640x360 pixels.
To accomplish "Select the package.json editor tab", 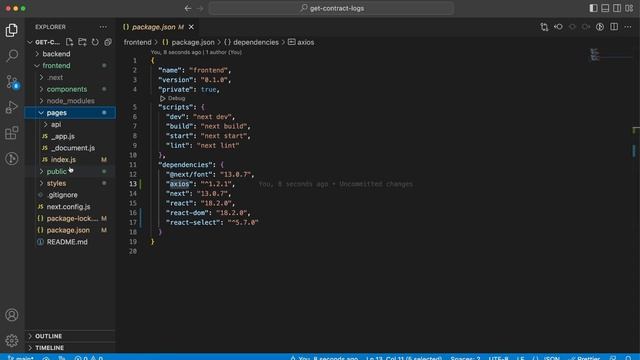I will [x=159, y=27].
